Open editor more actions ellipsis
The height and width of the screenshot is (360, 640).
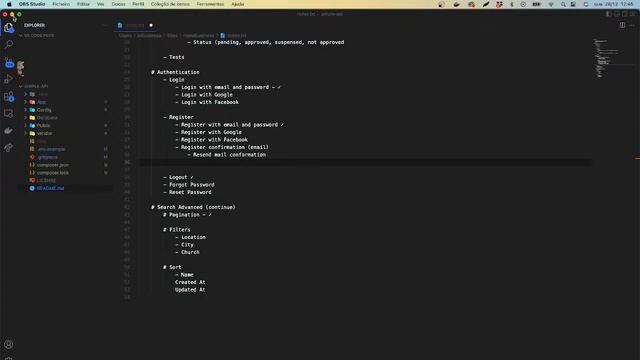[x=632, y=25]
